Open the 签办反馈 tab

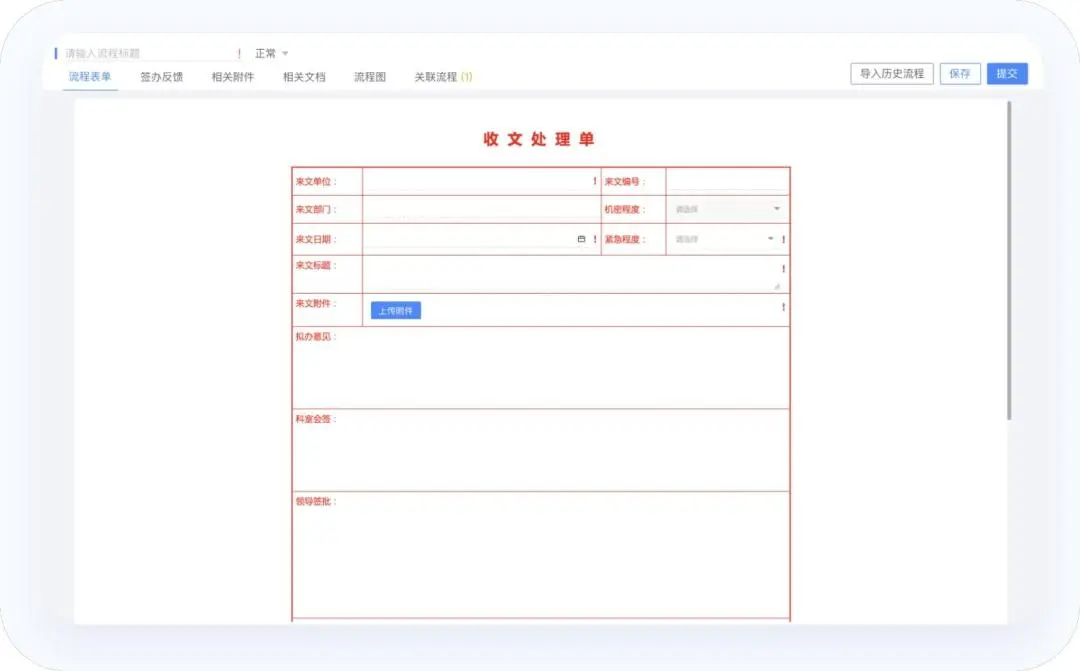pyautogui.click(x=161, y=77)
